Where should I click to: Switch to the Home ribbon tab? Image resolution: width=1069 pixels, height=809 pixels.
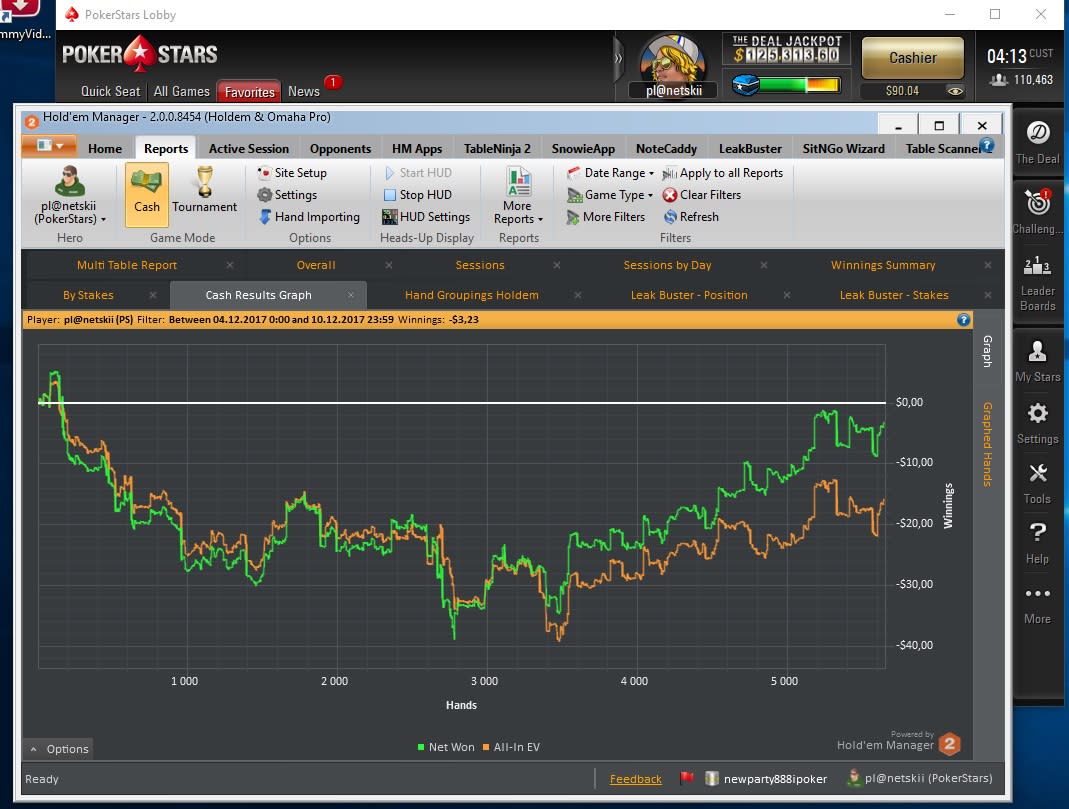(105, 149)
